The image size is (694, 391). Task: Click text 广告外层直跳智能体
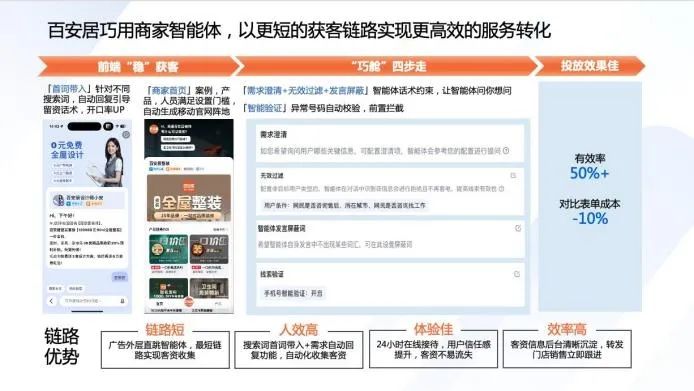point(149,345)
